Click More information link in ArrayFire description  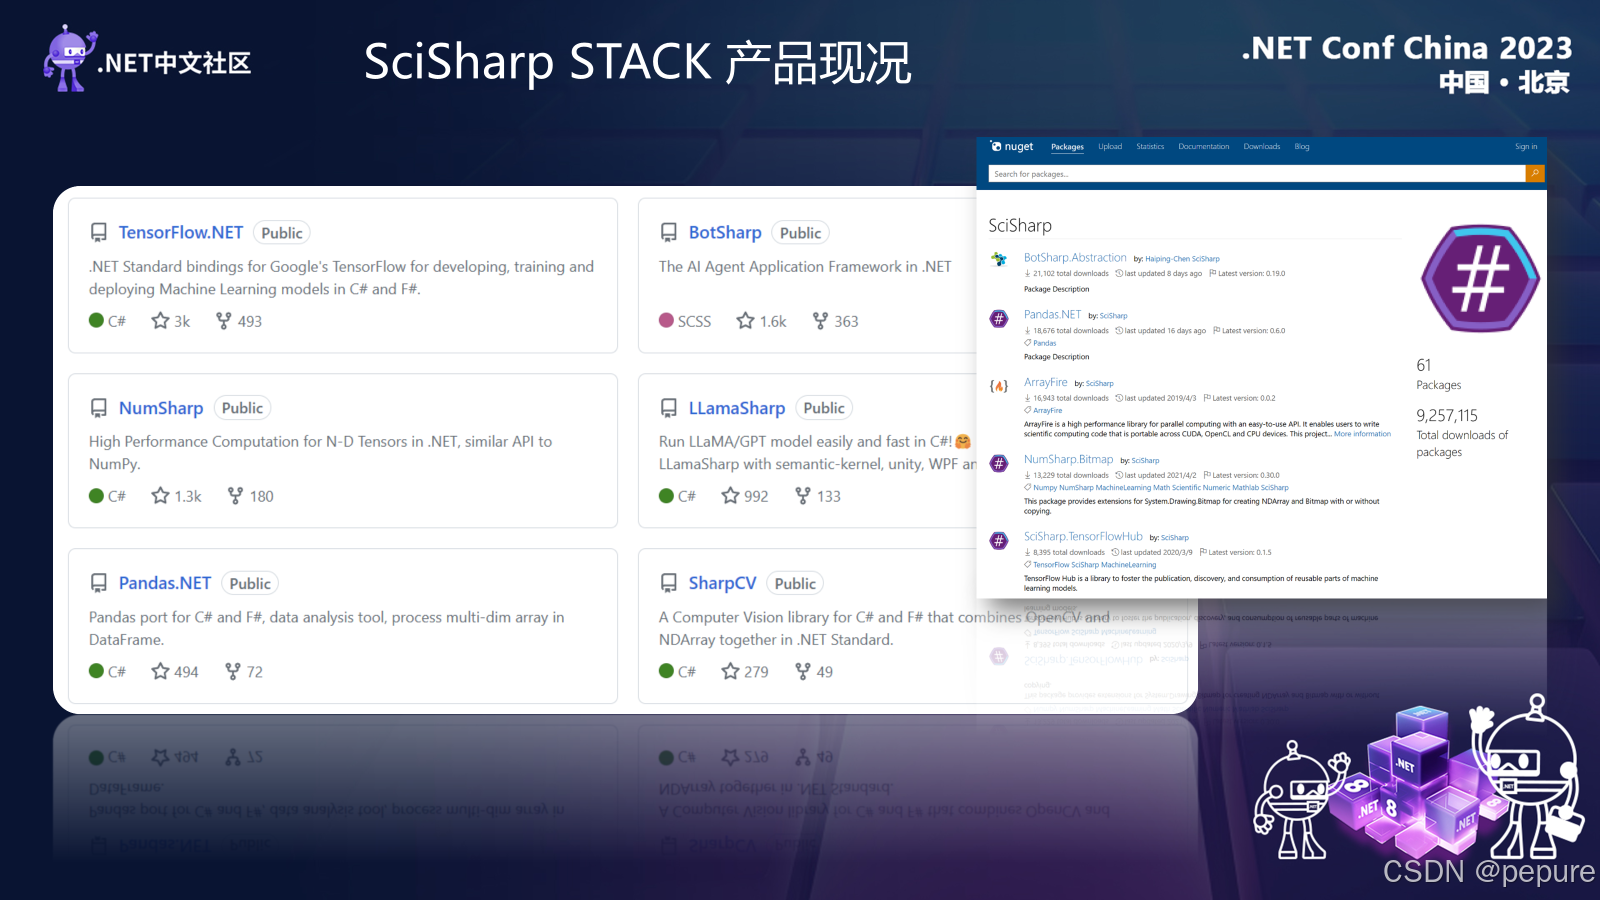coord(1362,434)
